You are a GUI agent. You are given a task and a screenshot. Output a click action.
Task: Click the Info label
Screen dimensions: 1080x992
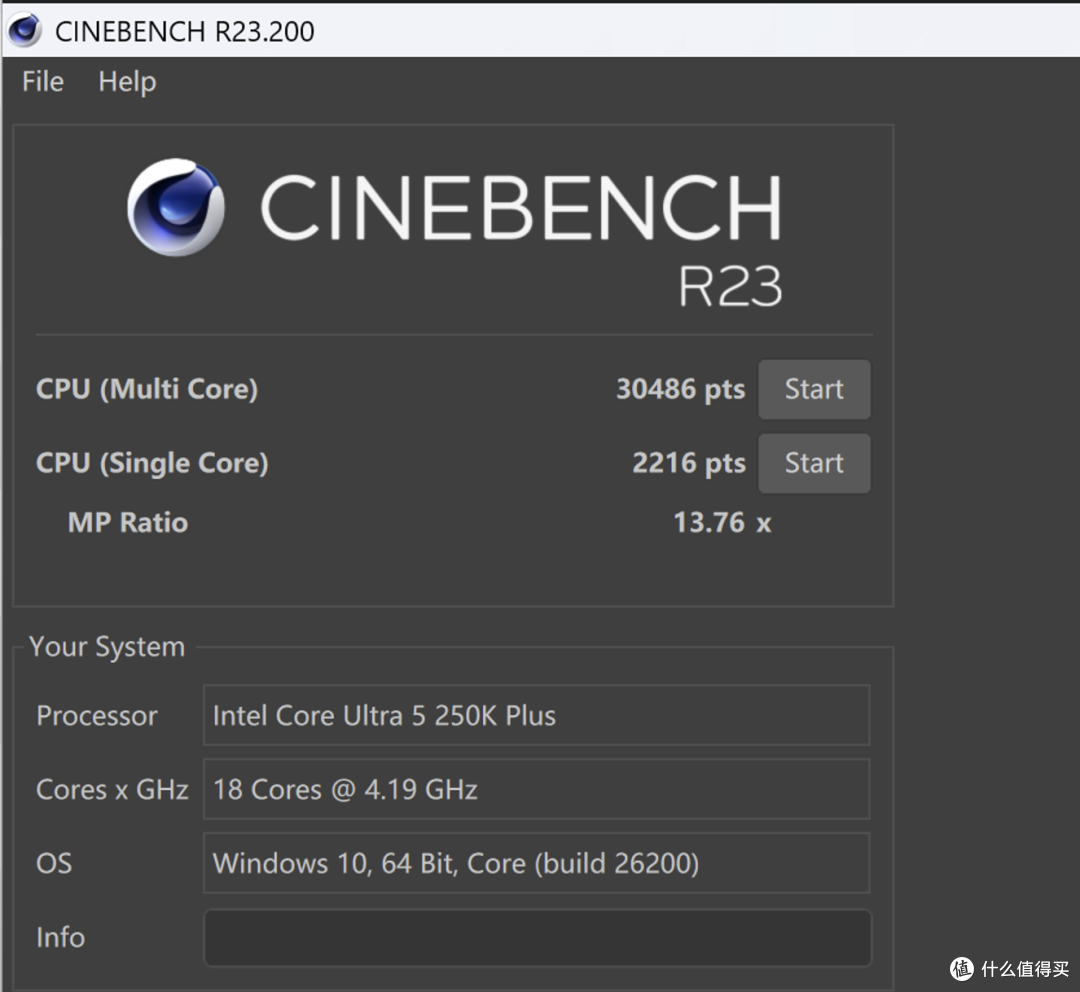tap(61, 938)
